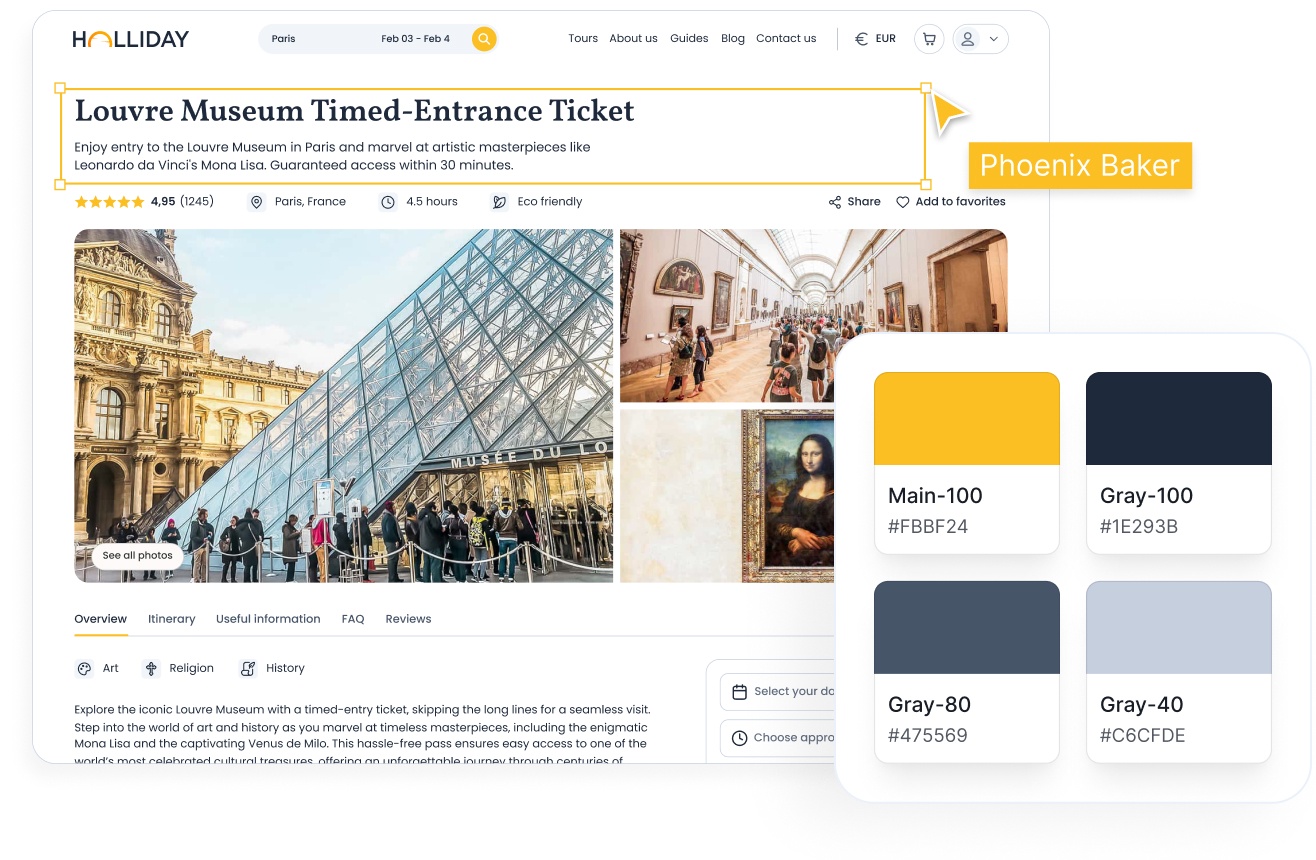Select the Main-100 yellow color swatch
1316x860 pixels.
966,419
